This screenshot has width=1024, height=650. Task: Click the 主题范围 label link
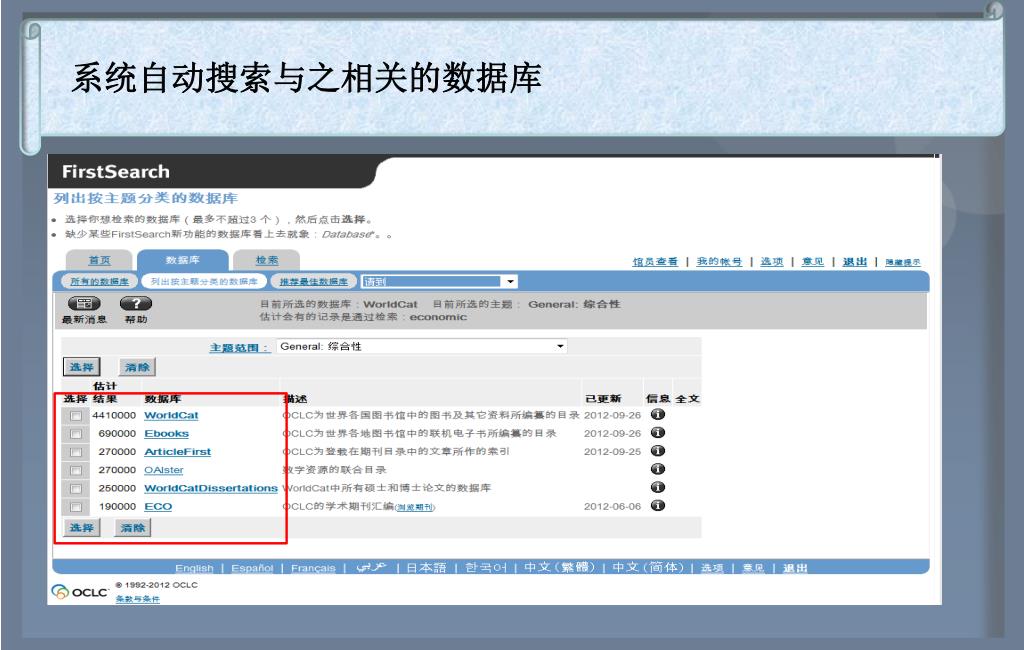pos(239,348)
